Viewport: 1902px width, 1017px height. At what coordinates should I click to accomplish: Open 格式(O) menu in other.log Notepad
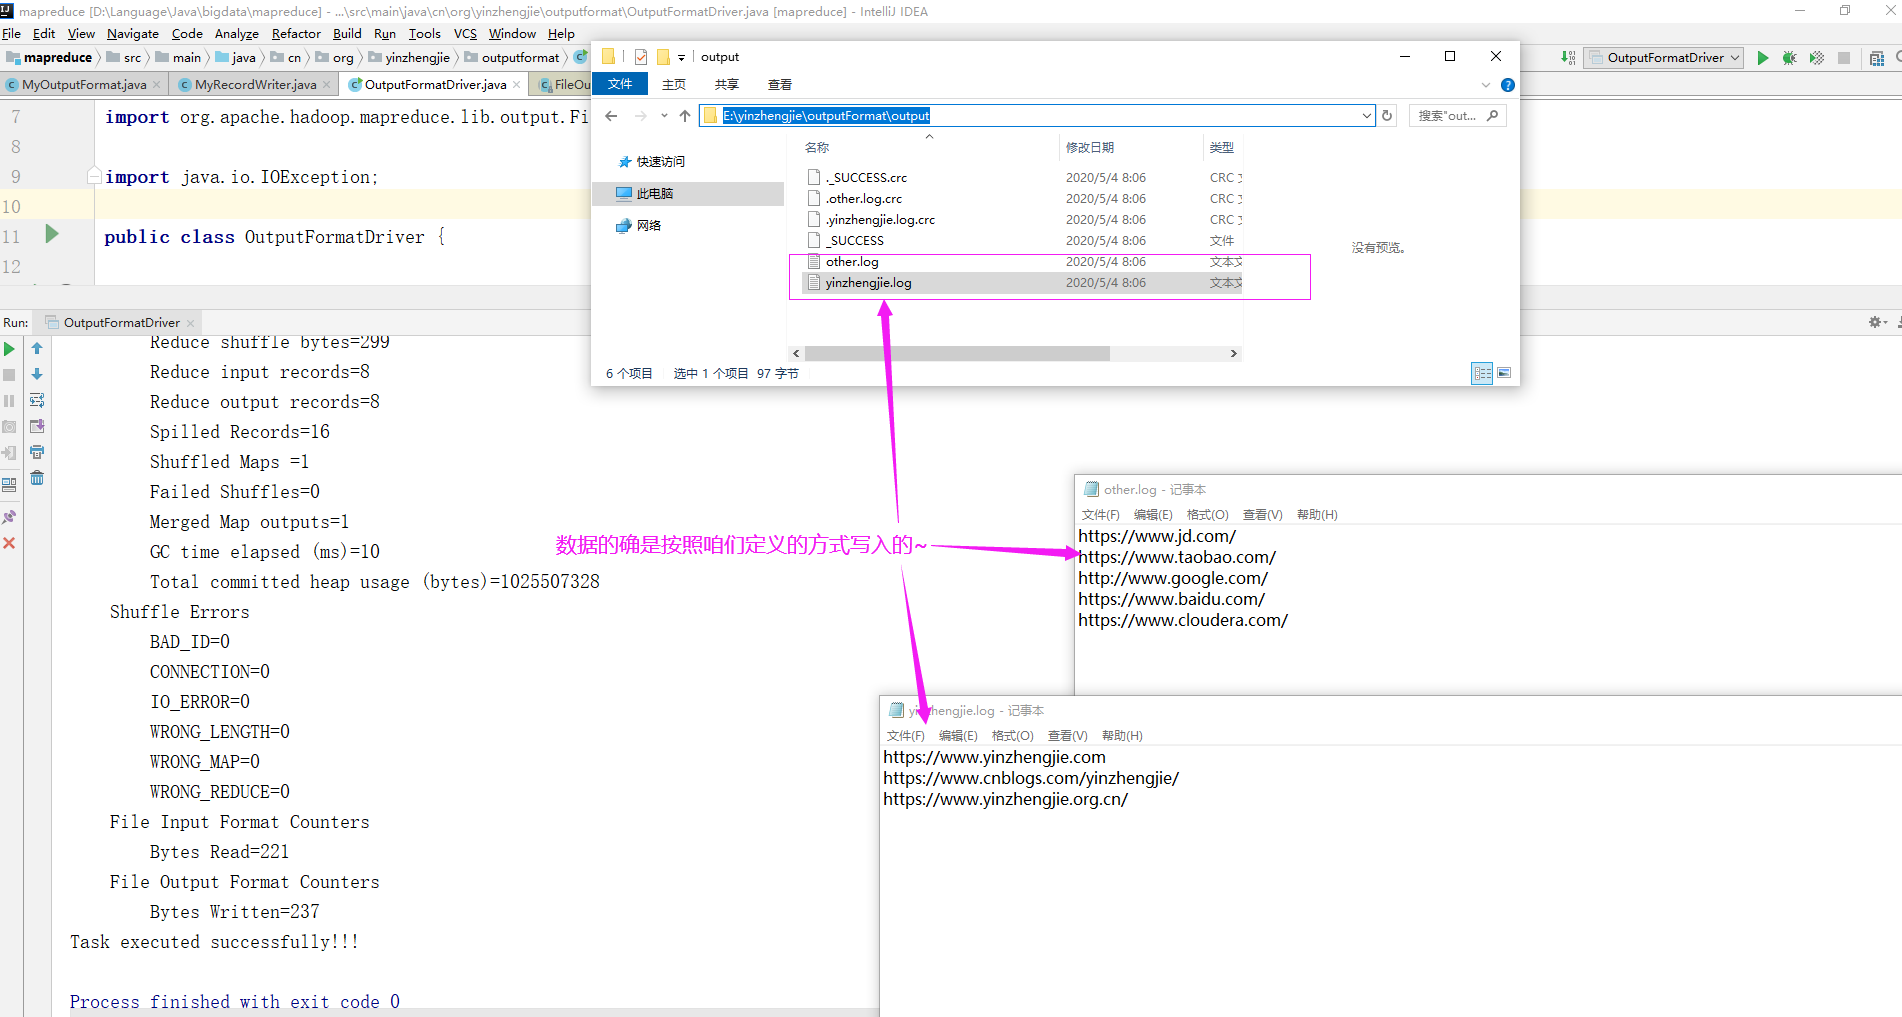click(1207, 515)
